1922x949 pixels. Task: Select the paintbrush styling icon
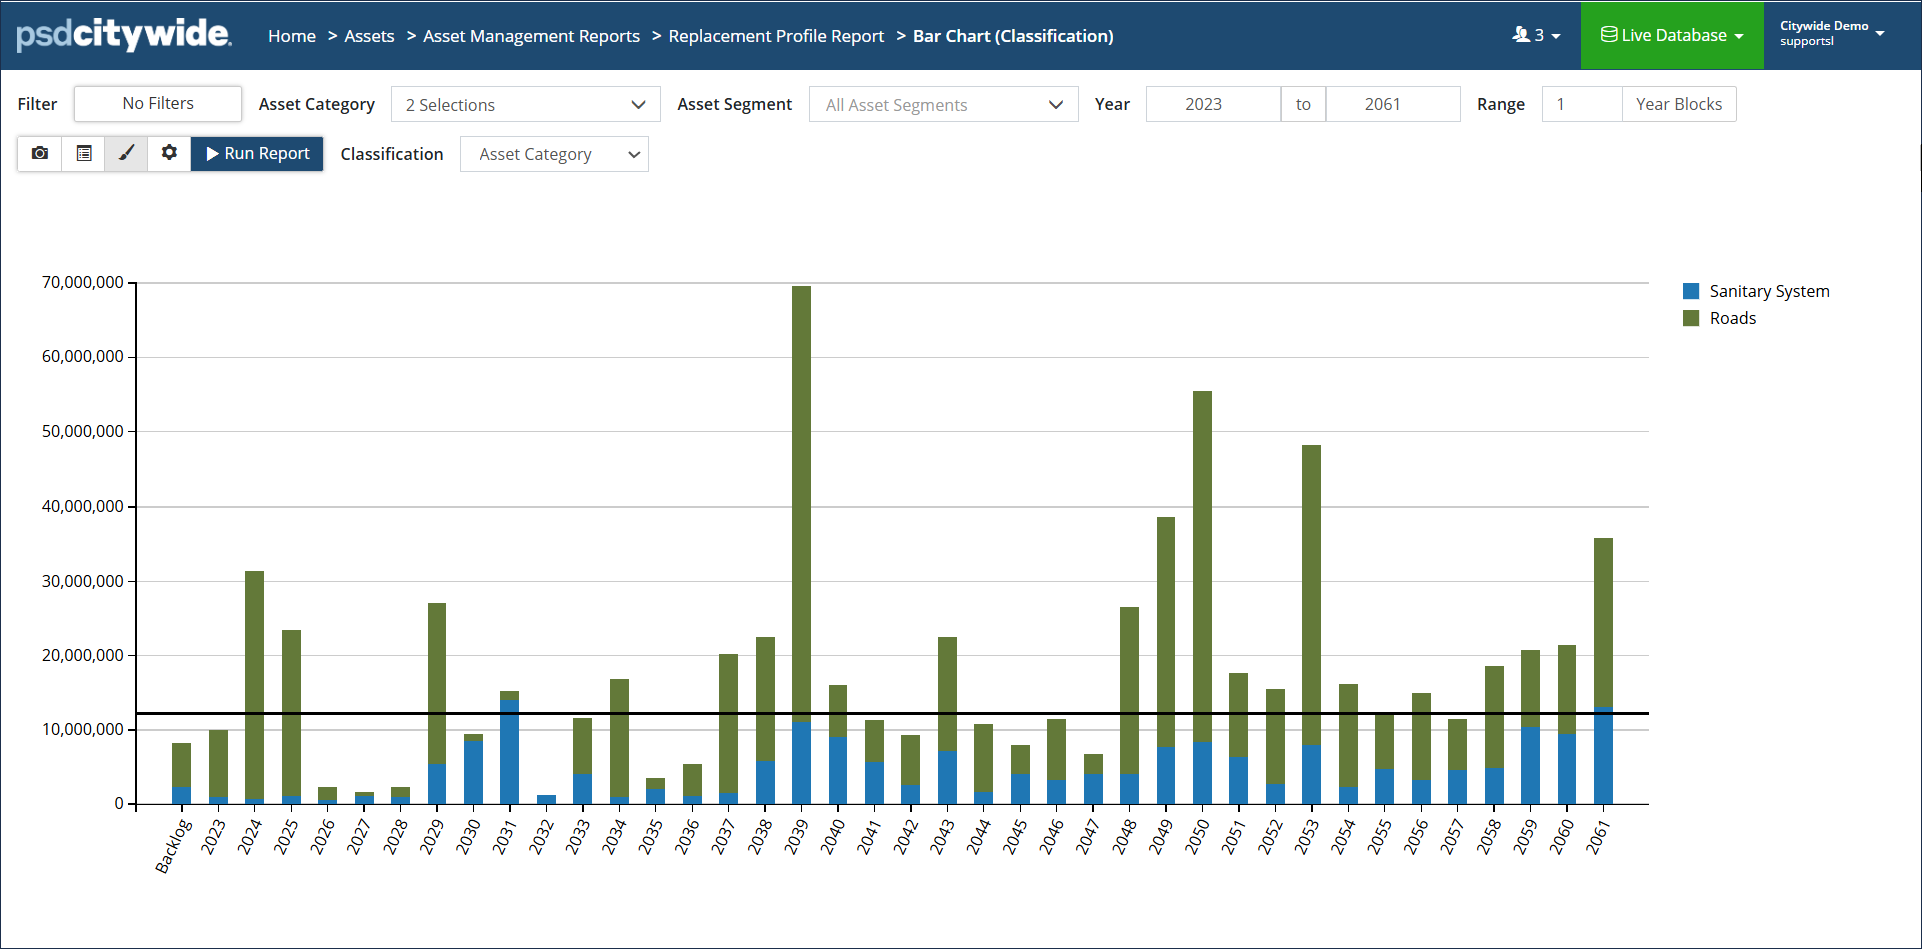[127, 153]
